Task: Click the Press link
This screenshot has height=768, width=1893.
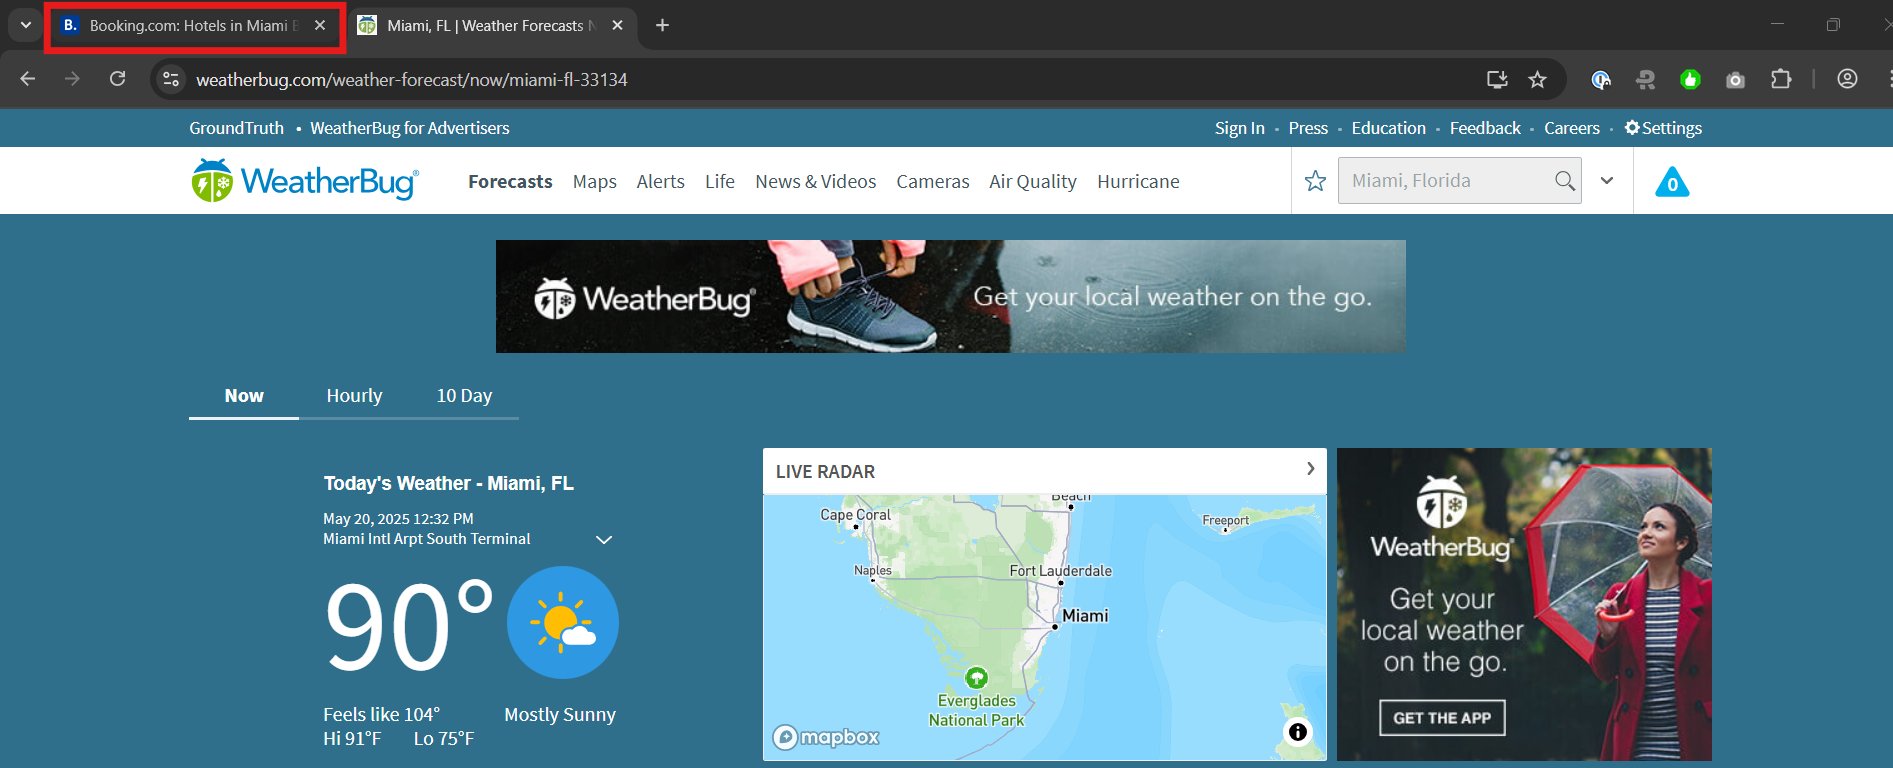Action: pyautogui.click(x=1308, y=128)
